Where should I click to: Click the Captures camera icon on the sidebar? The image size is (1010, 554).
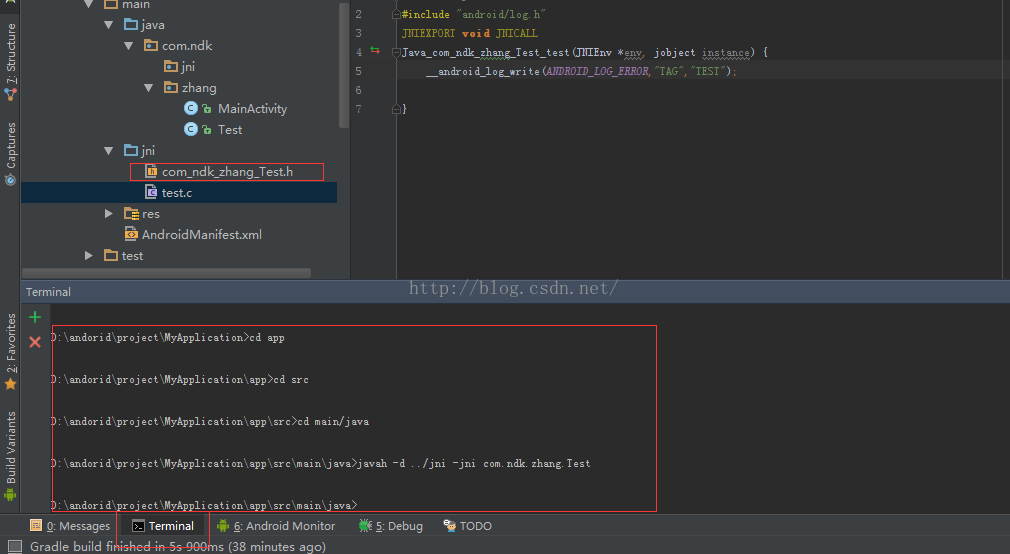pos(10,180)
